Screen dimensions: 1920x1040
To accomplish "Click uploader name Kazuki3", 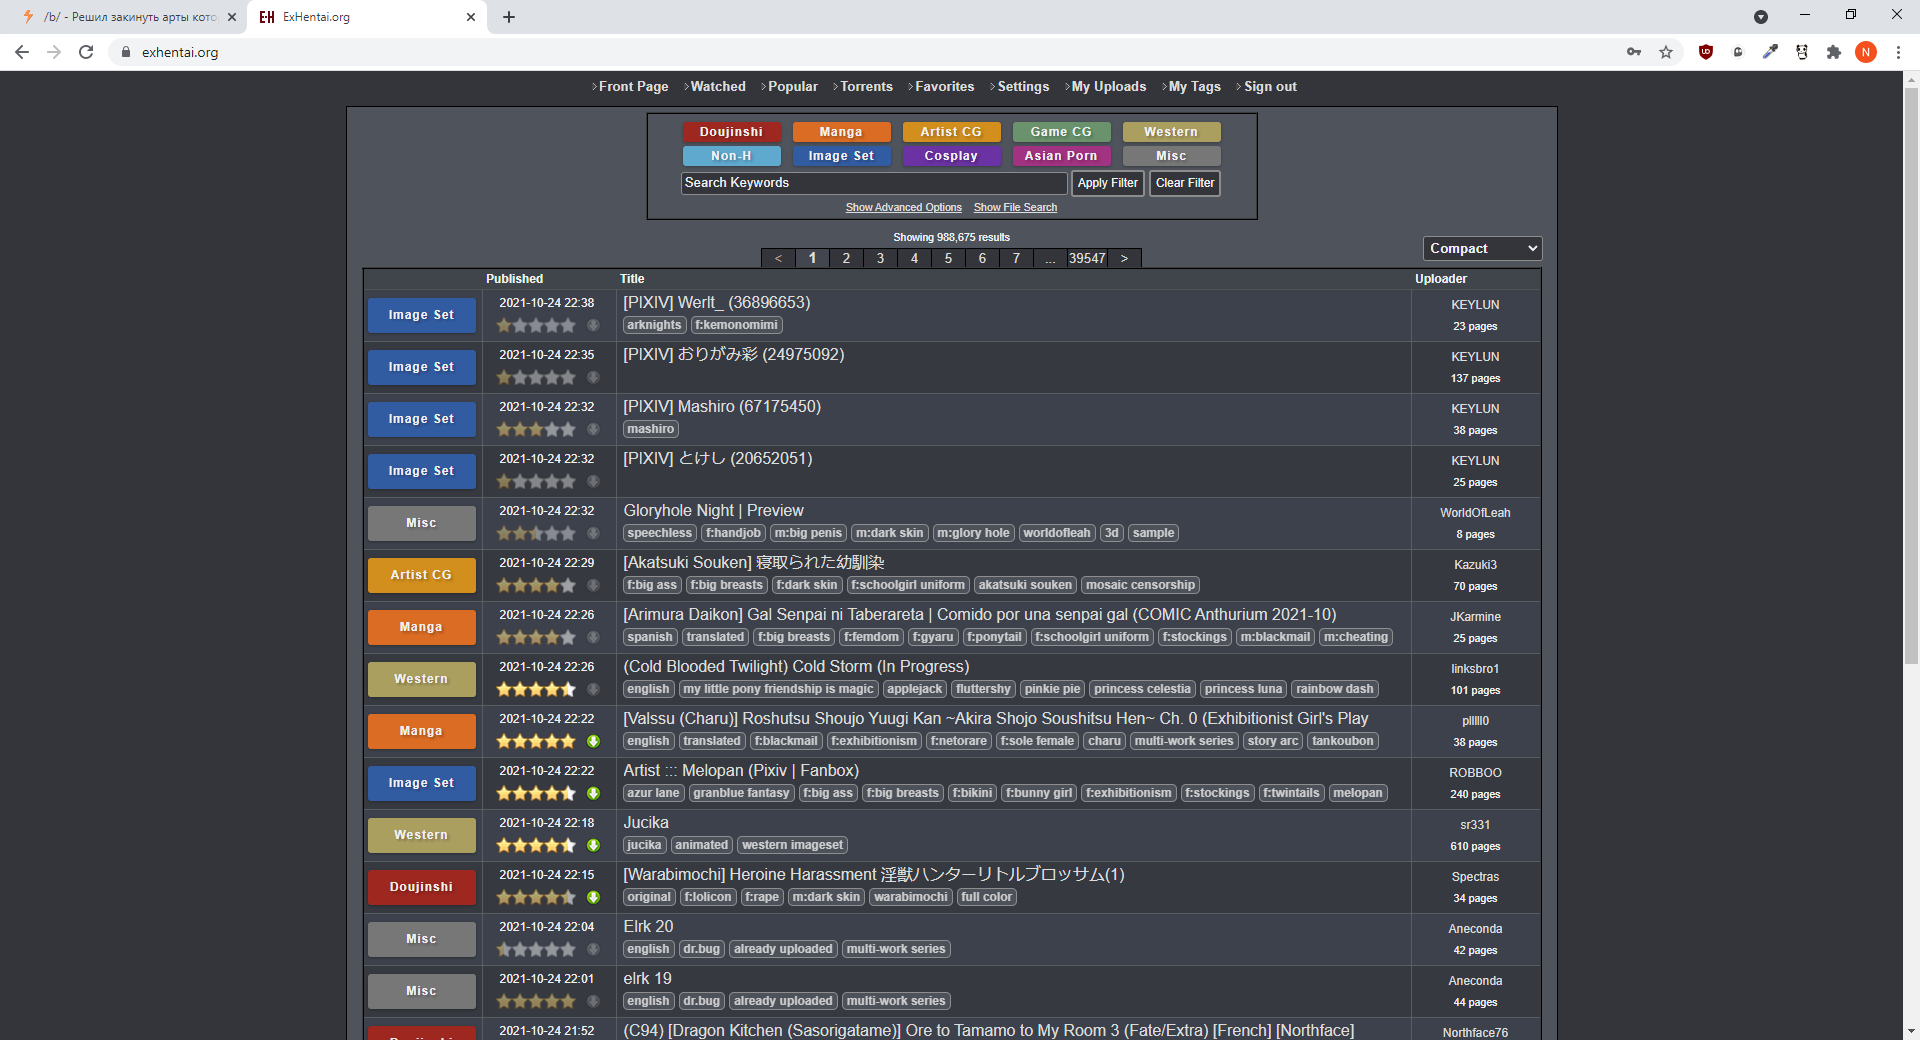I will coord(1475,565).
